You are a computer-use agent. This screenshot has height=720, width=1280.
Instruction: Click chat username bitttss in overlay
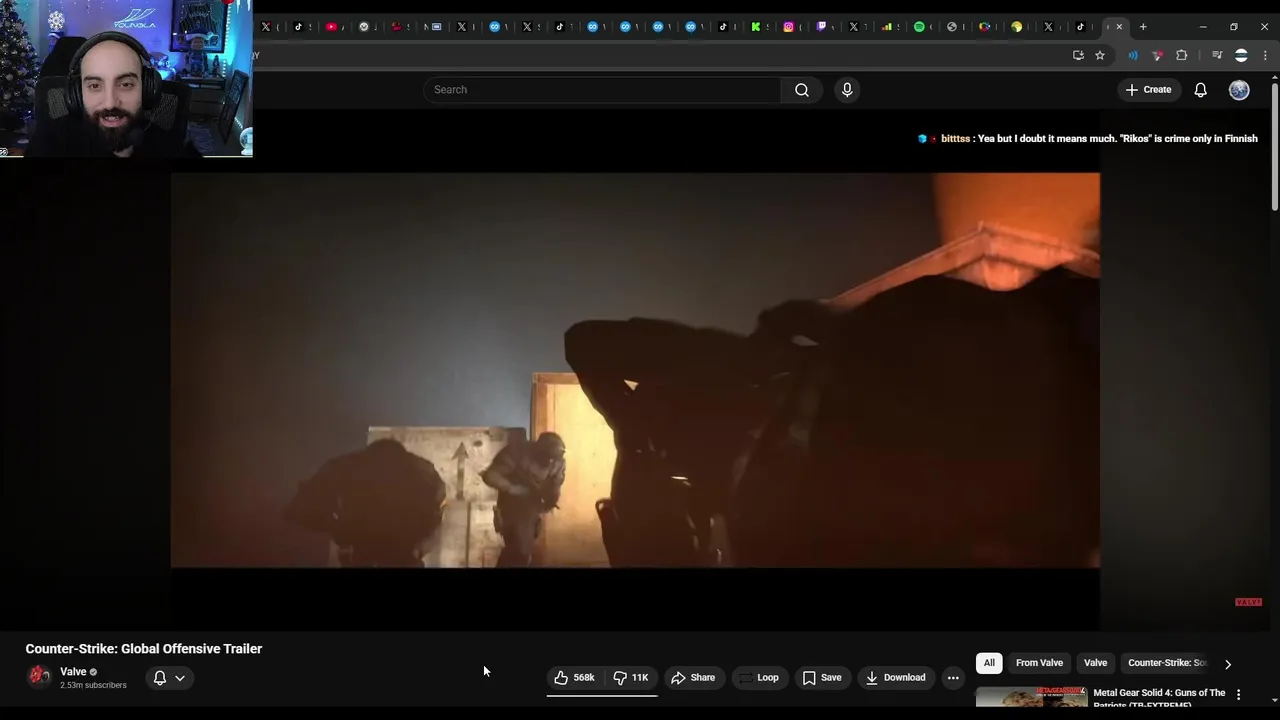point(955,139)
